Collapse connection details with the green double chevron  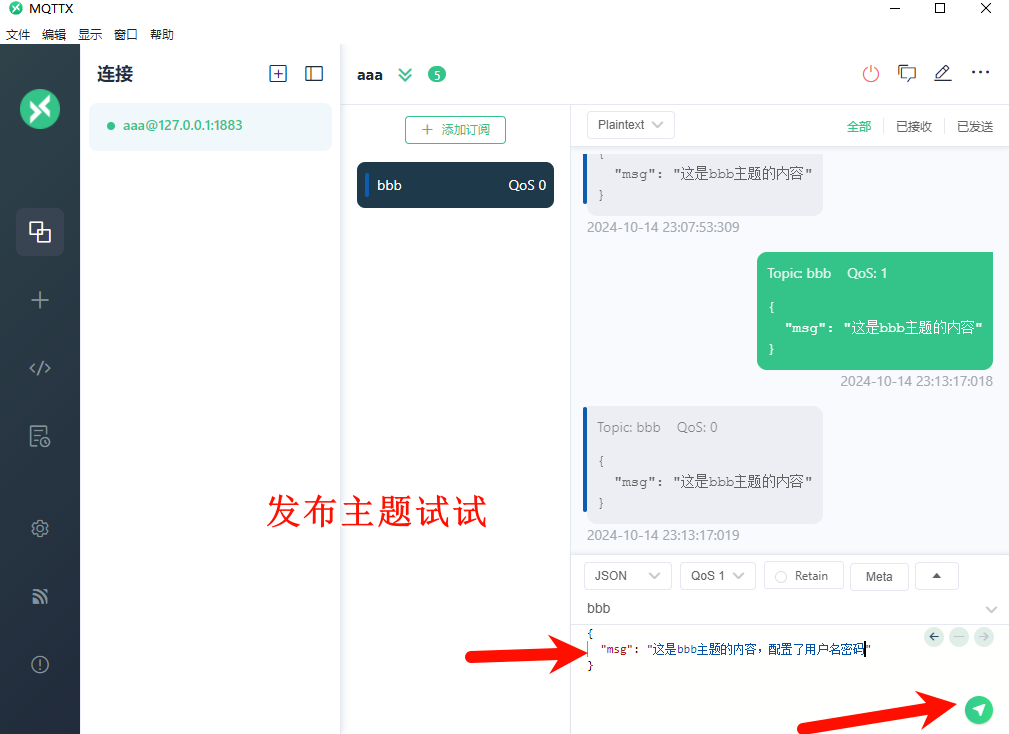(x=405, y=75)
